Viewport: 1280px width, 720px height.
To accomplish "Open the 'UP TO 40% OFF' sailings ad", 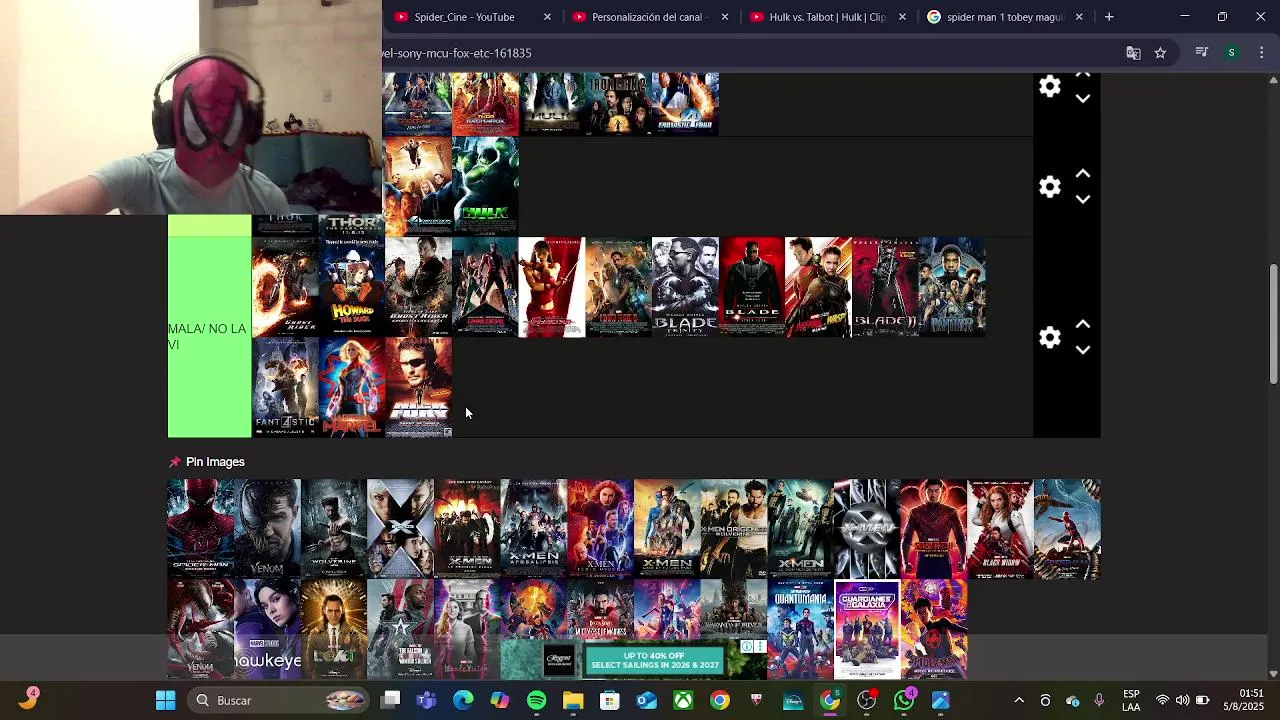I will [x=655, y=660].
